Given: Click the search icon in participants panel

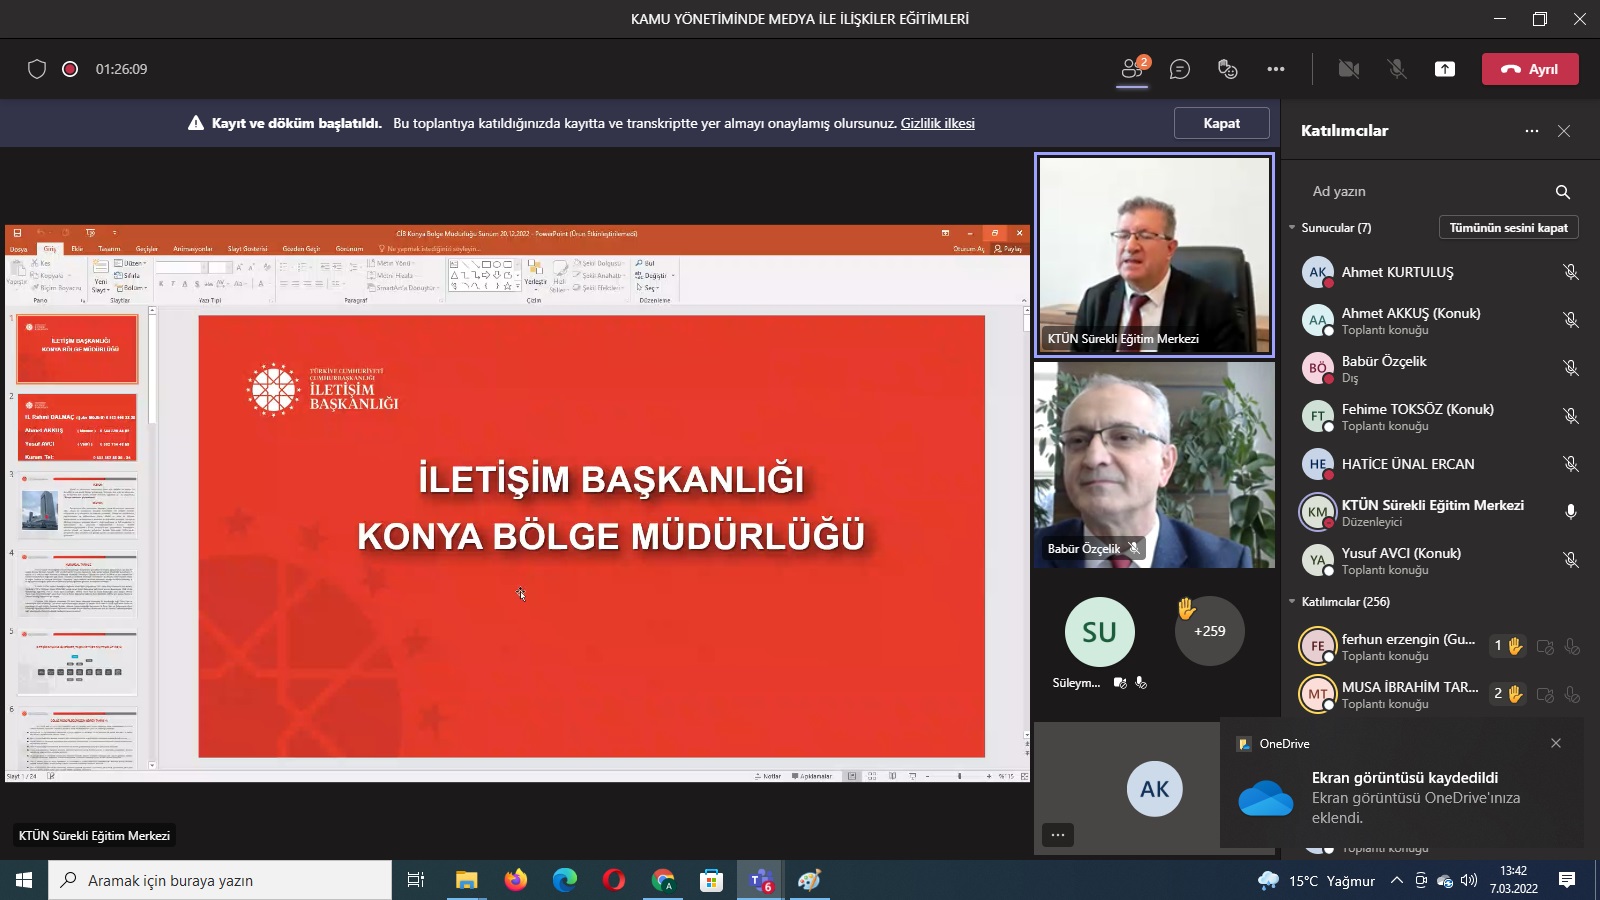Looking at the screenshot, I should click(x=1563, y=192).
